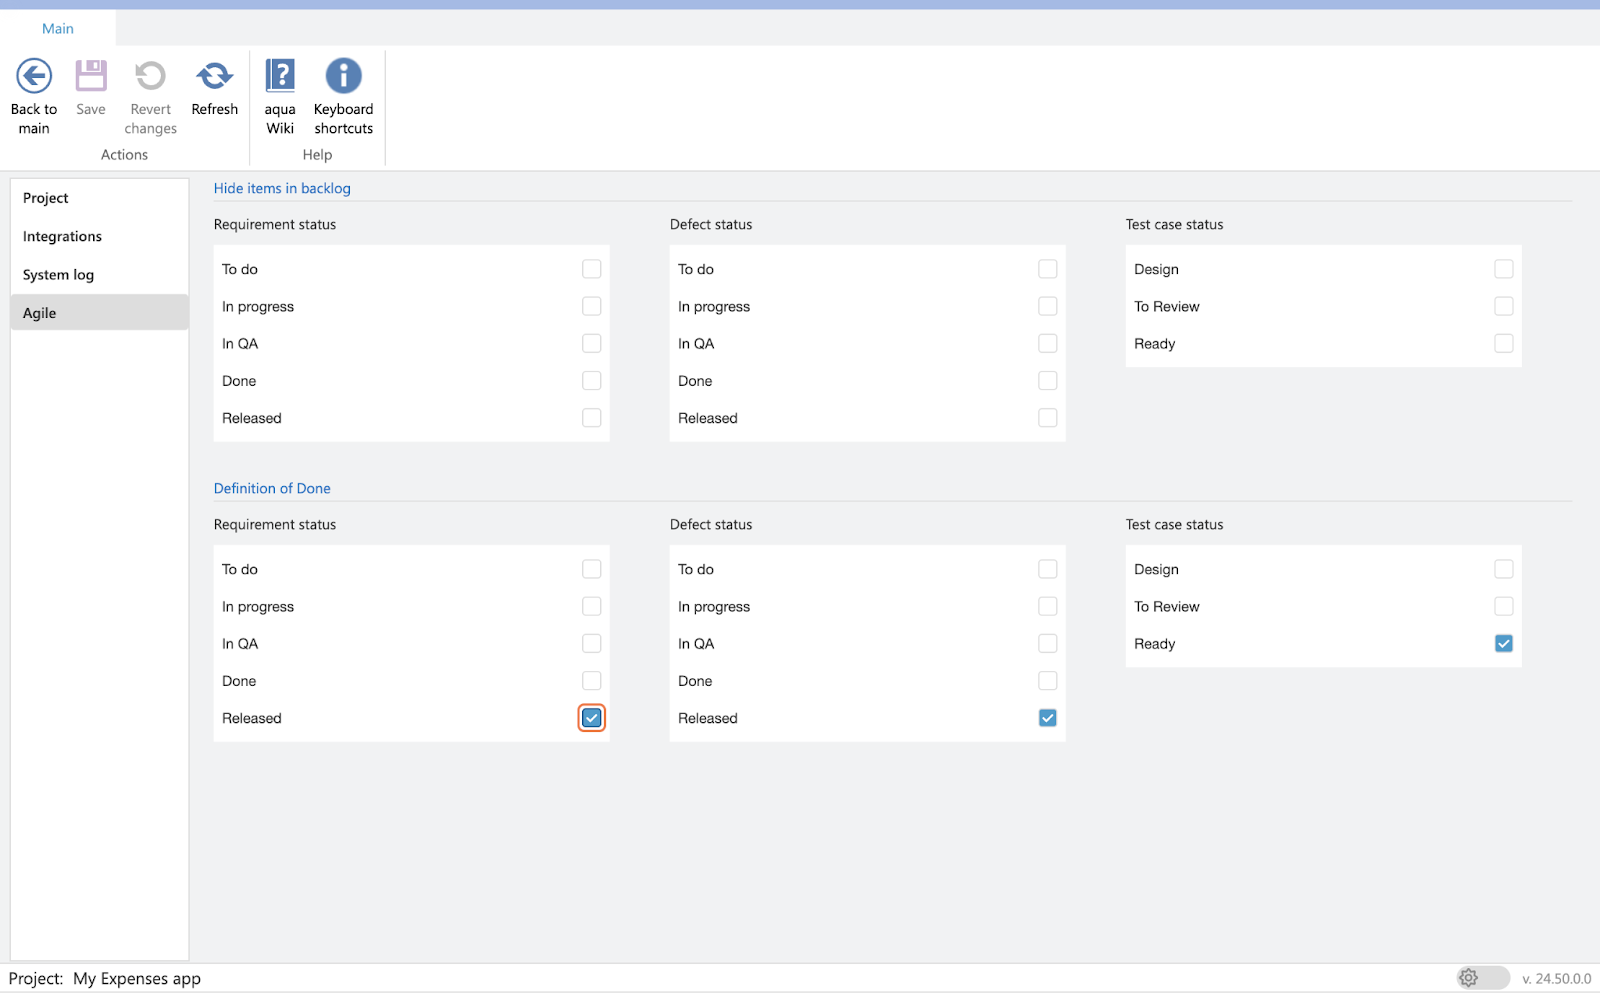
Task: Click the Definition of Done heading
Action: 272,488
